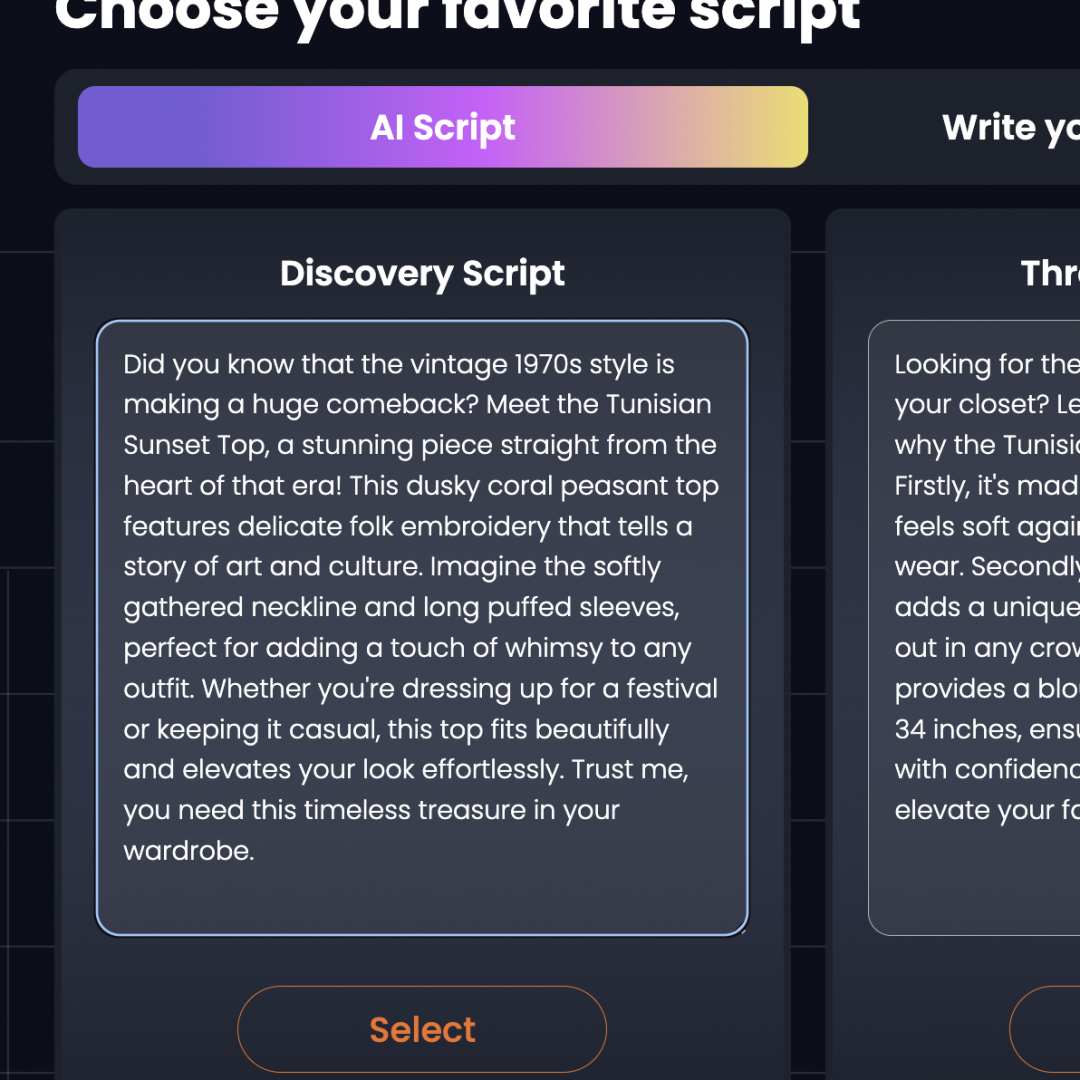The width and height of the screenshot is (1080, 1080).
Task: Place cursor after the word wardrobe
Action: (254, 851)
